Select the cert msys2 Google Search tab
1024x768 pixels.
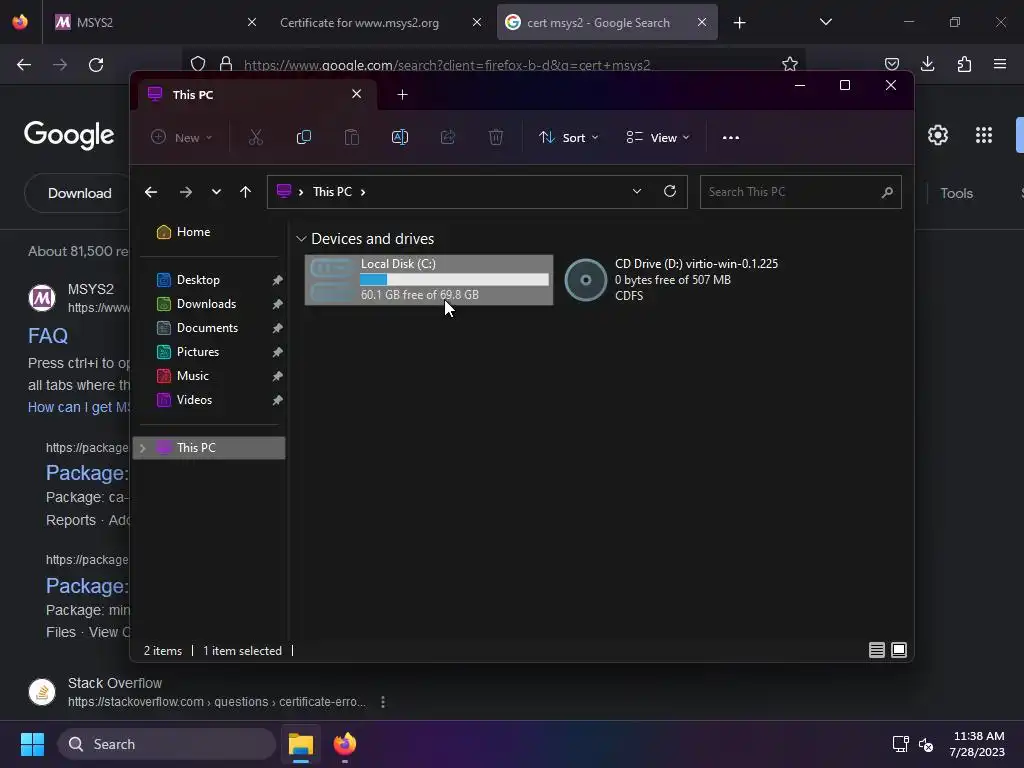(607, 22)
